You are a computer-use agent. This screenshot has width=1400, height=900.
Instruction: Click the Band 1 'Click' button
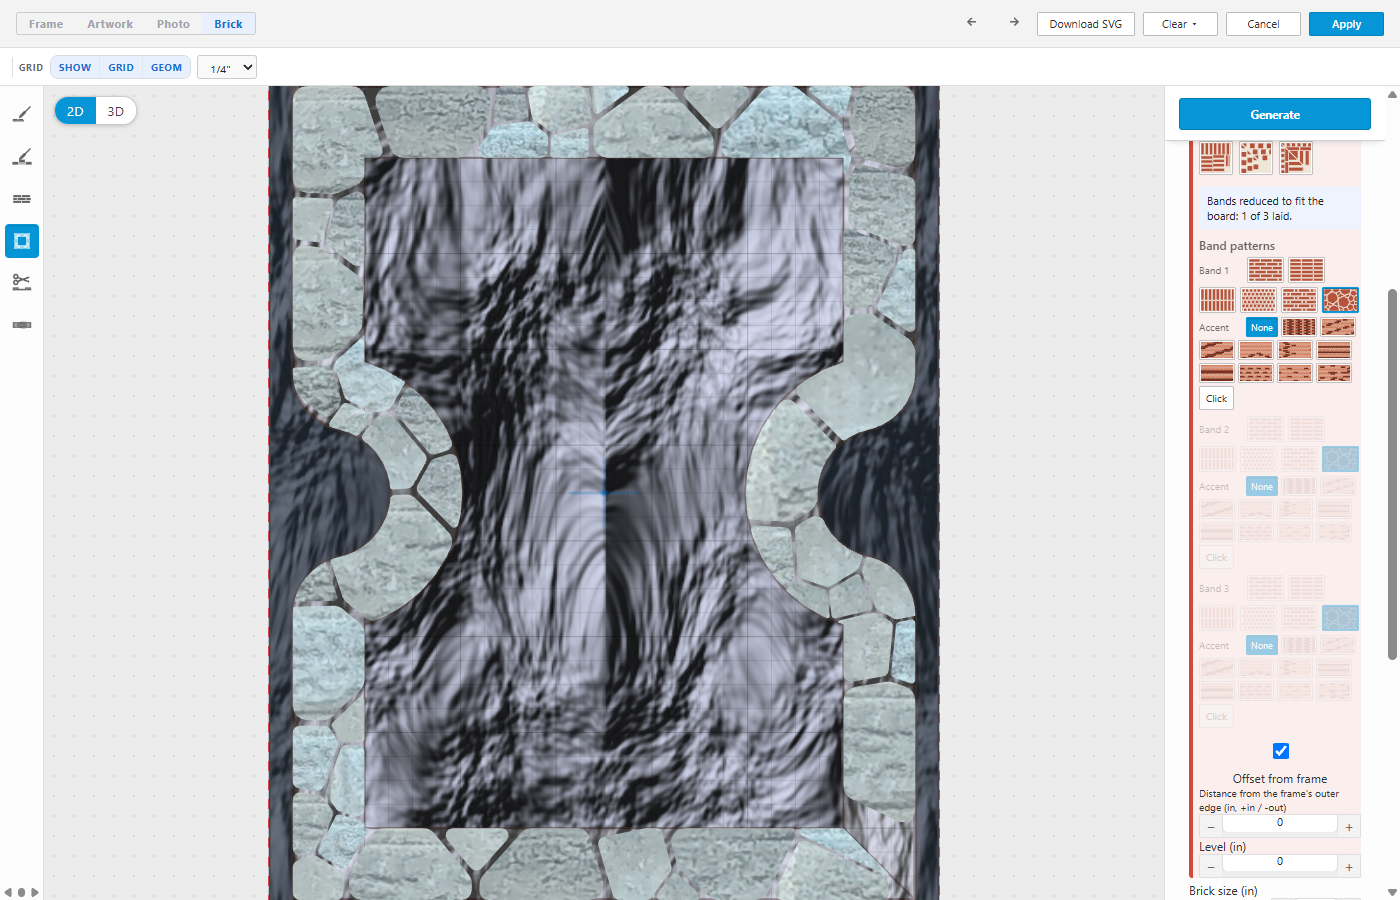coord(1216,398)
